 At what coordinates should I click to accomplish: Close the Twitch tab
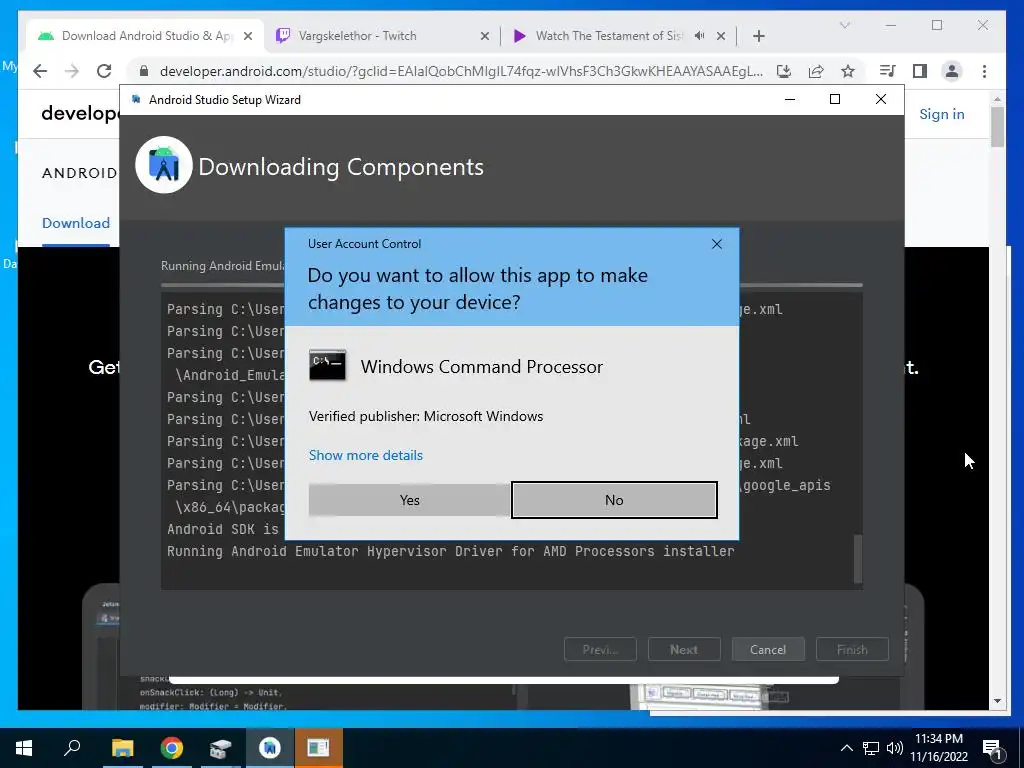[x=485, y=36]
